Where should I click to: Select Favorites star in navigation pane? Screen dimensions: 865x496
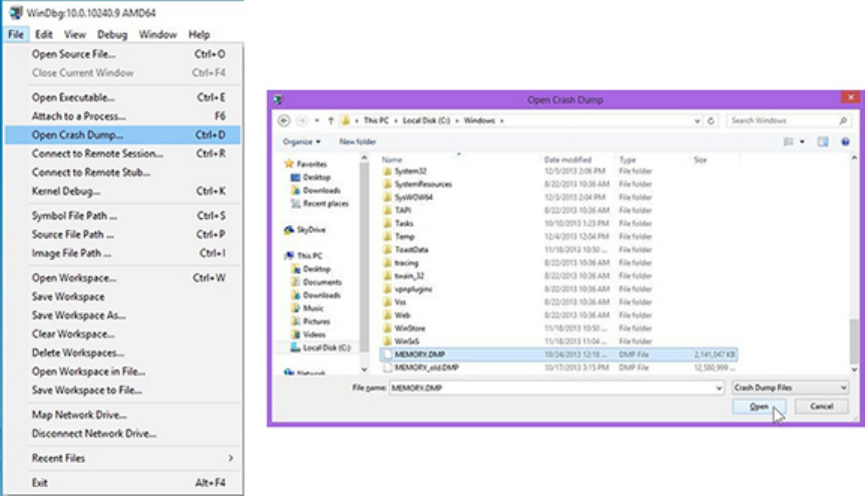[289, 164]
